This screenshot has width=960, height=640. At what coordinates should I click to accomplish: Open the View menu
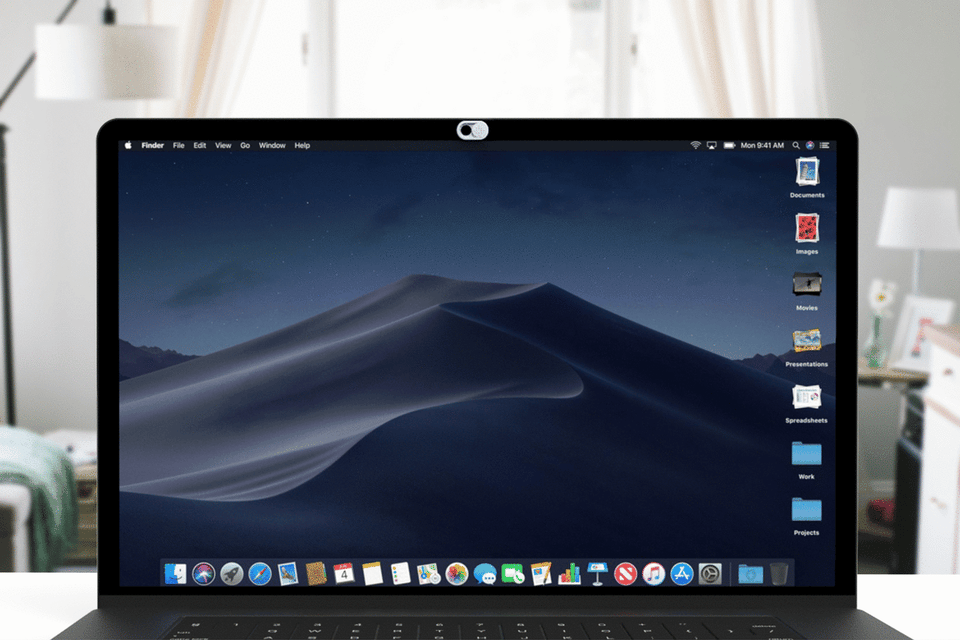click(x=223, y=145)
